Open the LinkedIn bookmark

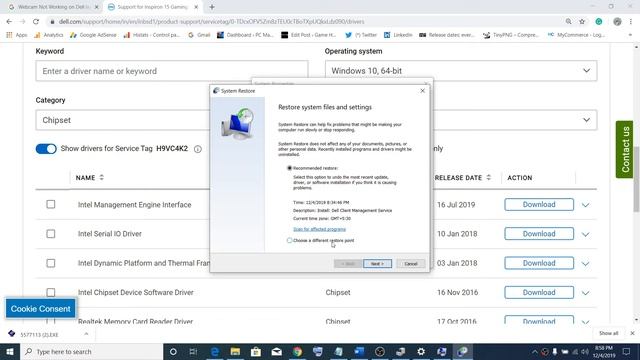398,35
